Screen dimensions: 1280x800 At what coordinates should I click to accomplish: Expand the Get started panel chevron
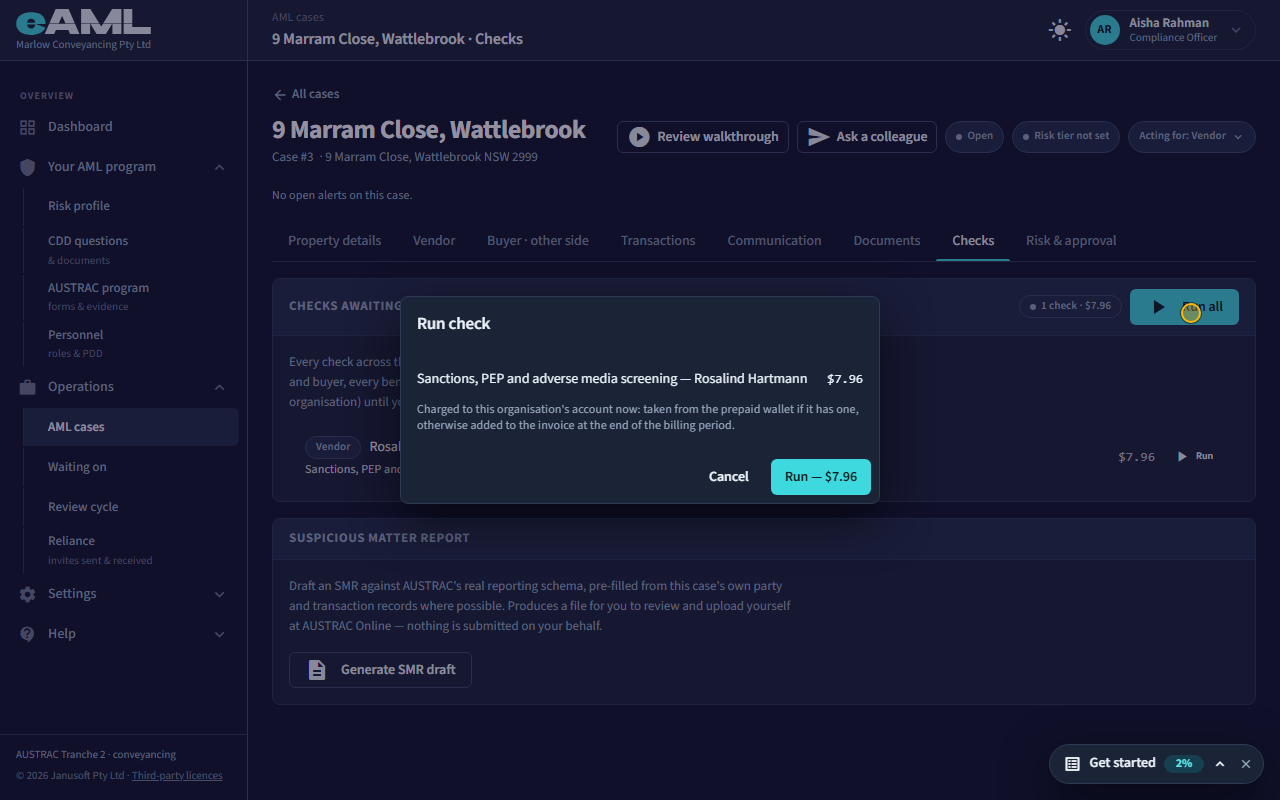1220,764
